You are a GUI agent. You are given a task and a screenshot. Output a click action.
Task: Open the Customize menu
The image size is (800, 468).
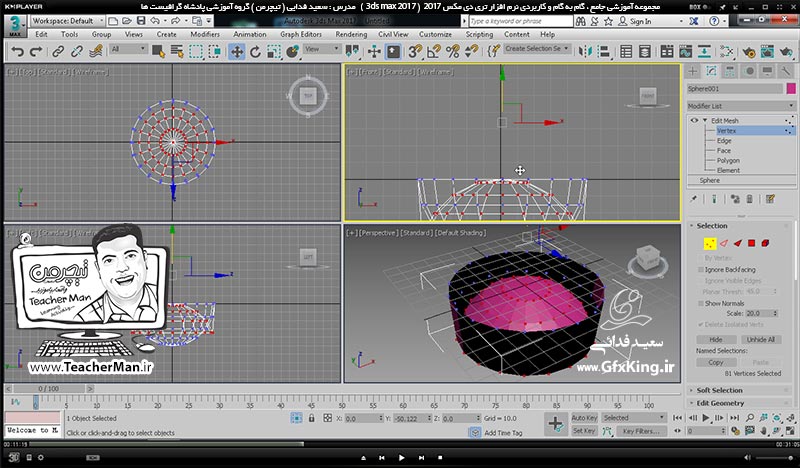[435, 34]
